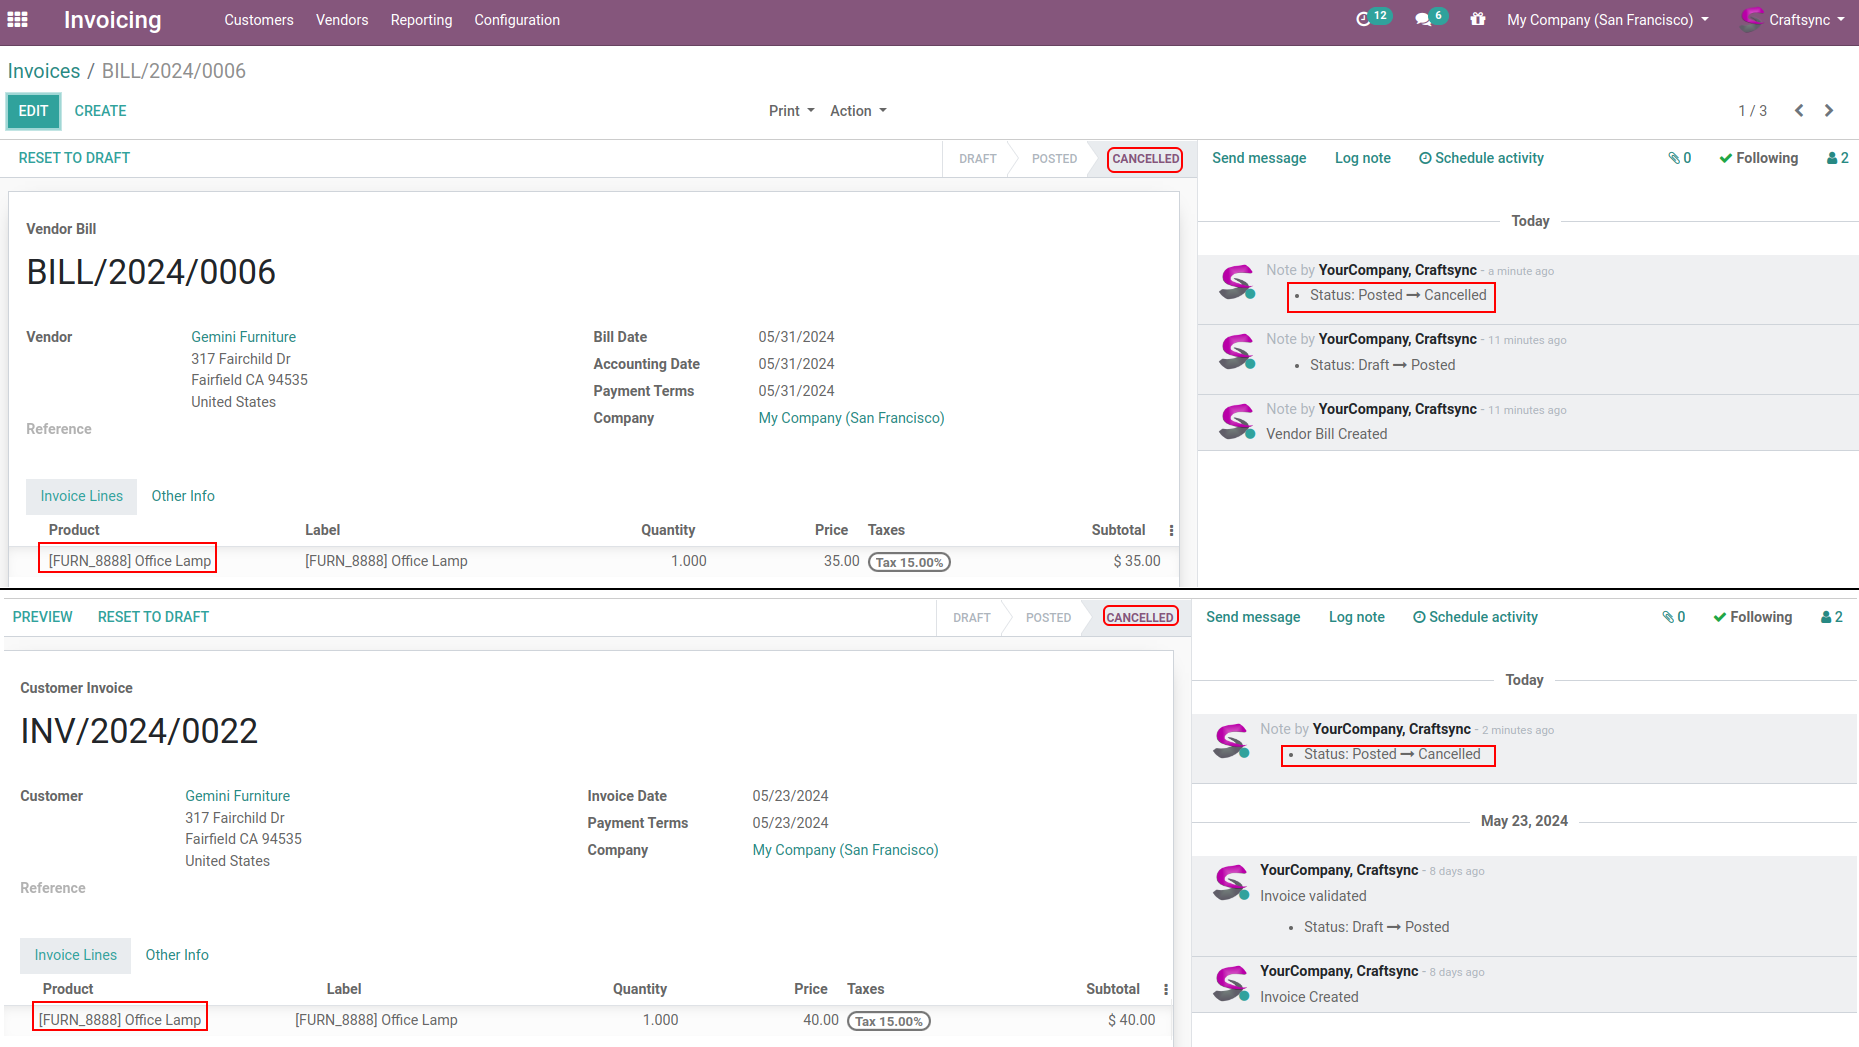Click the EDIT button

coord(33,111)
